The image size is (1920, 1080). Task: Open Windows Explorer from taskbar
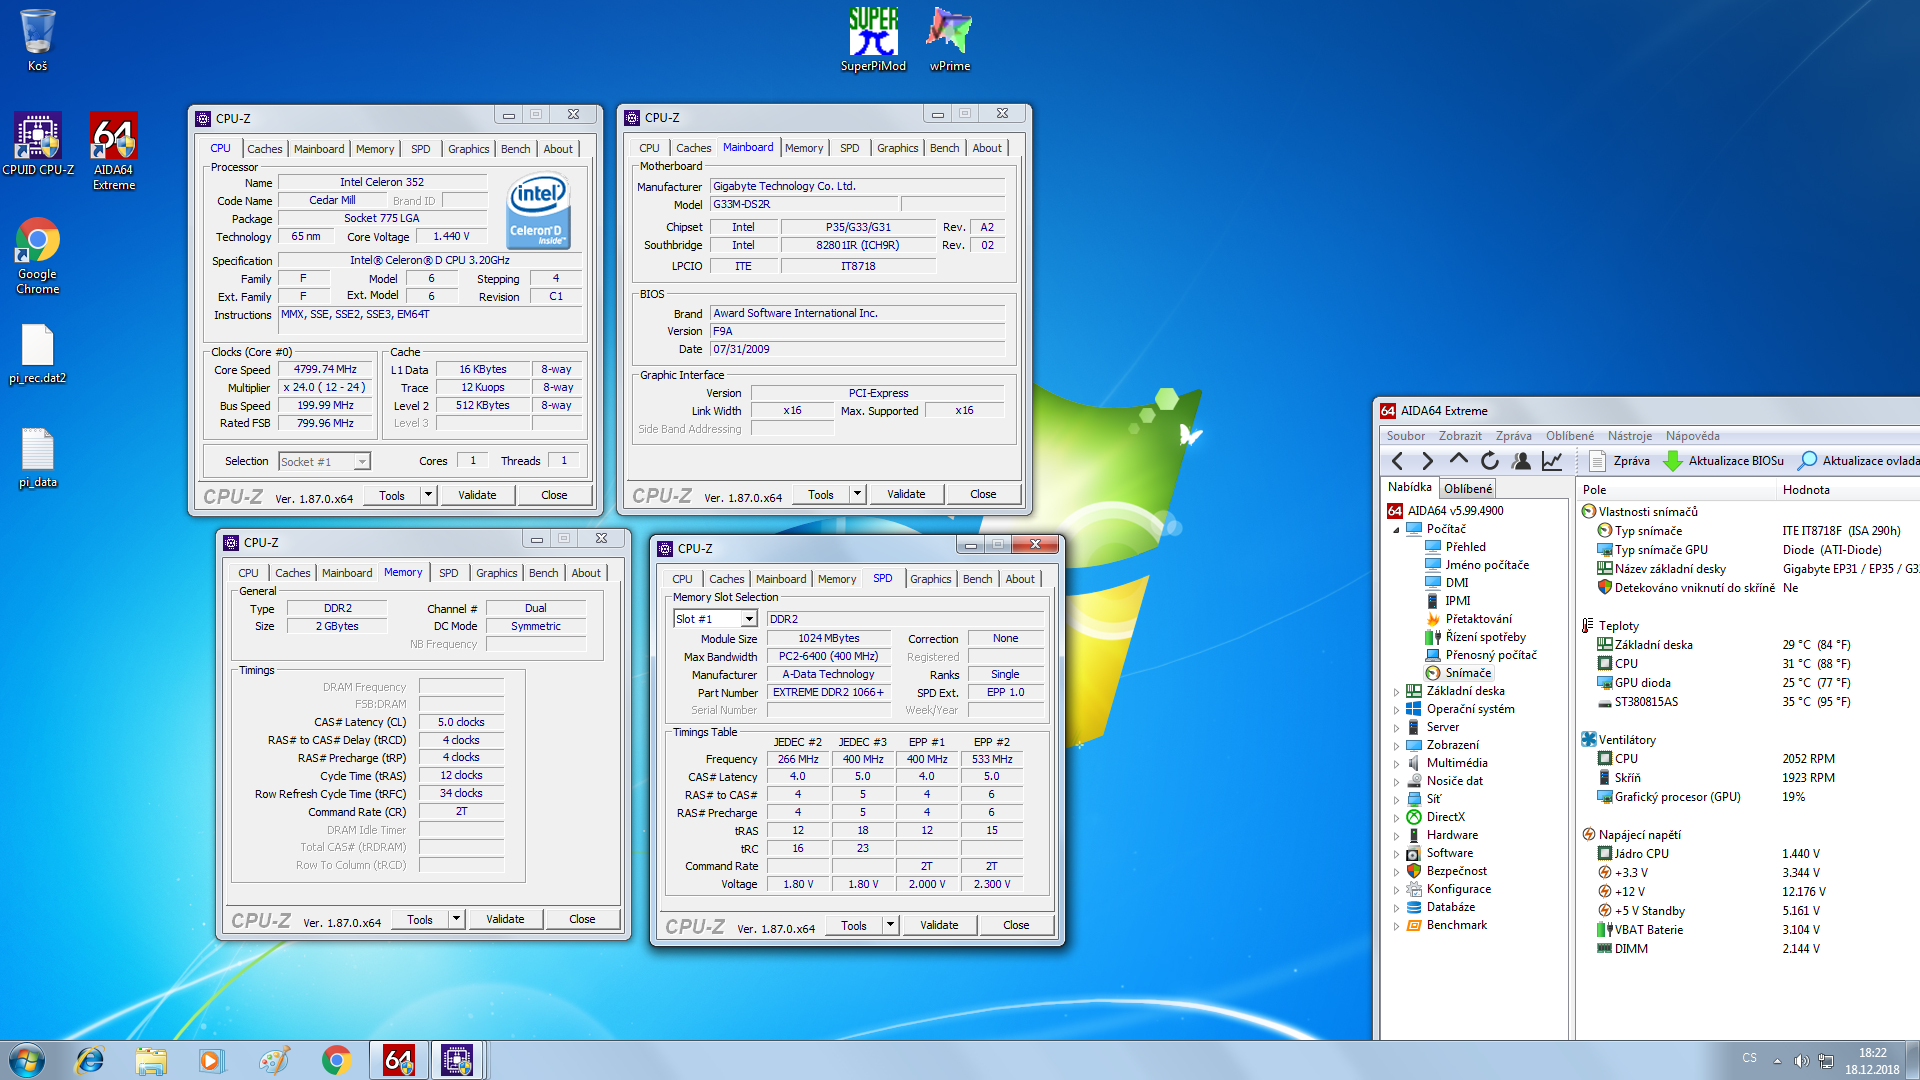point(151,1060)
